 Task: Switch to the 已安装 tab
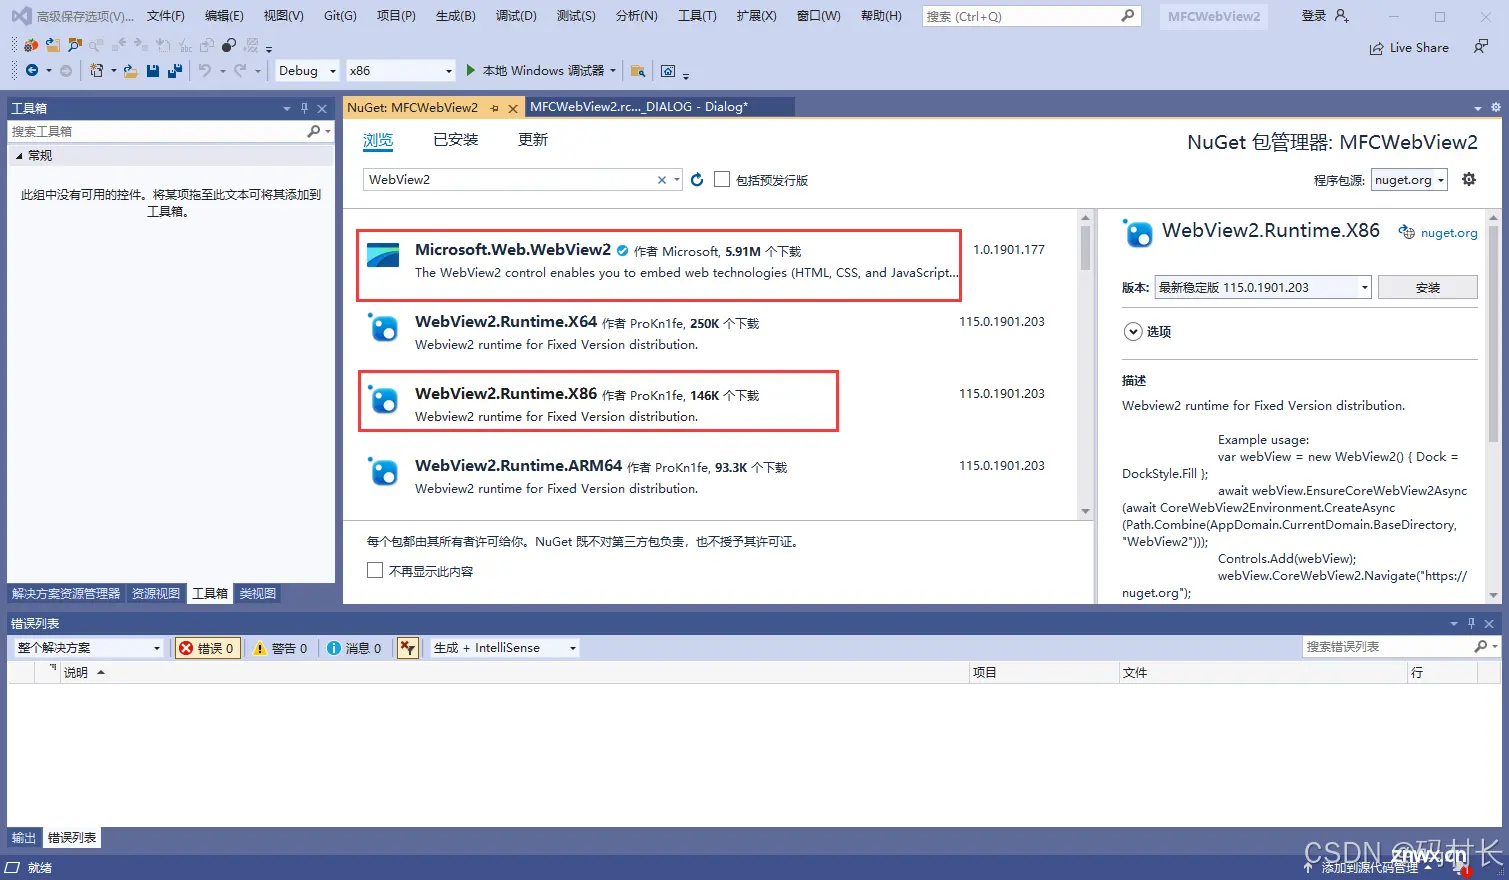[x=455, y=140]
